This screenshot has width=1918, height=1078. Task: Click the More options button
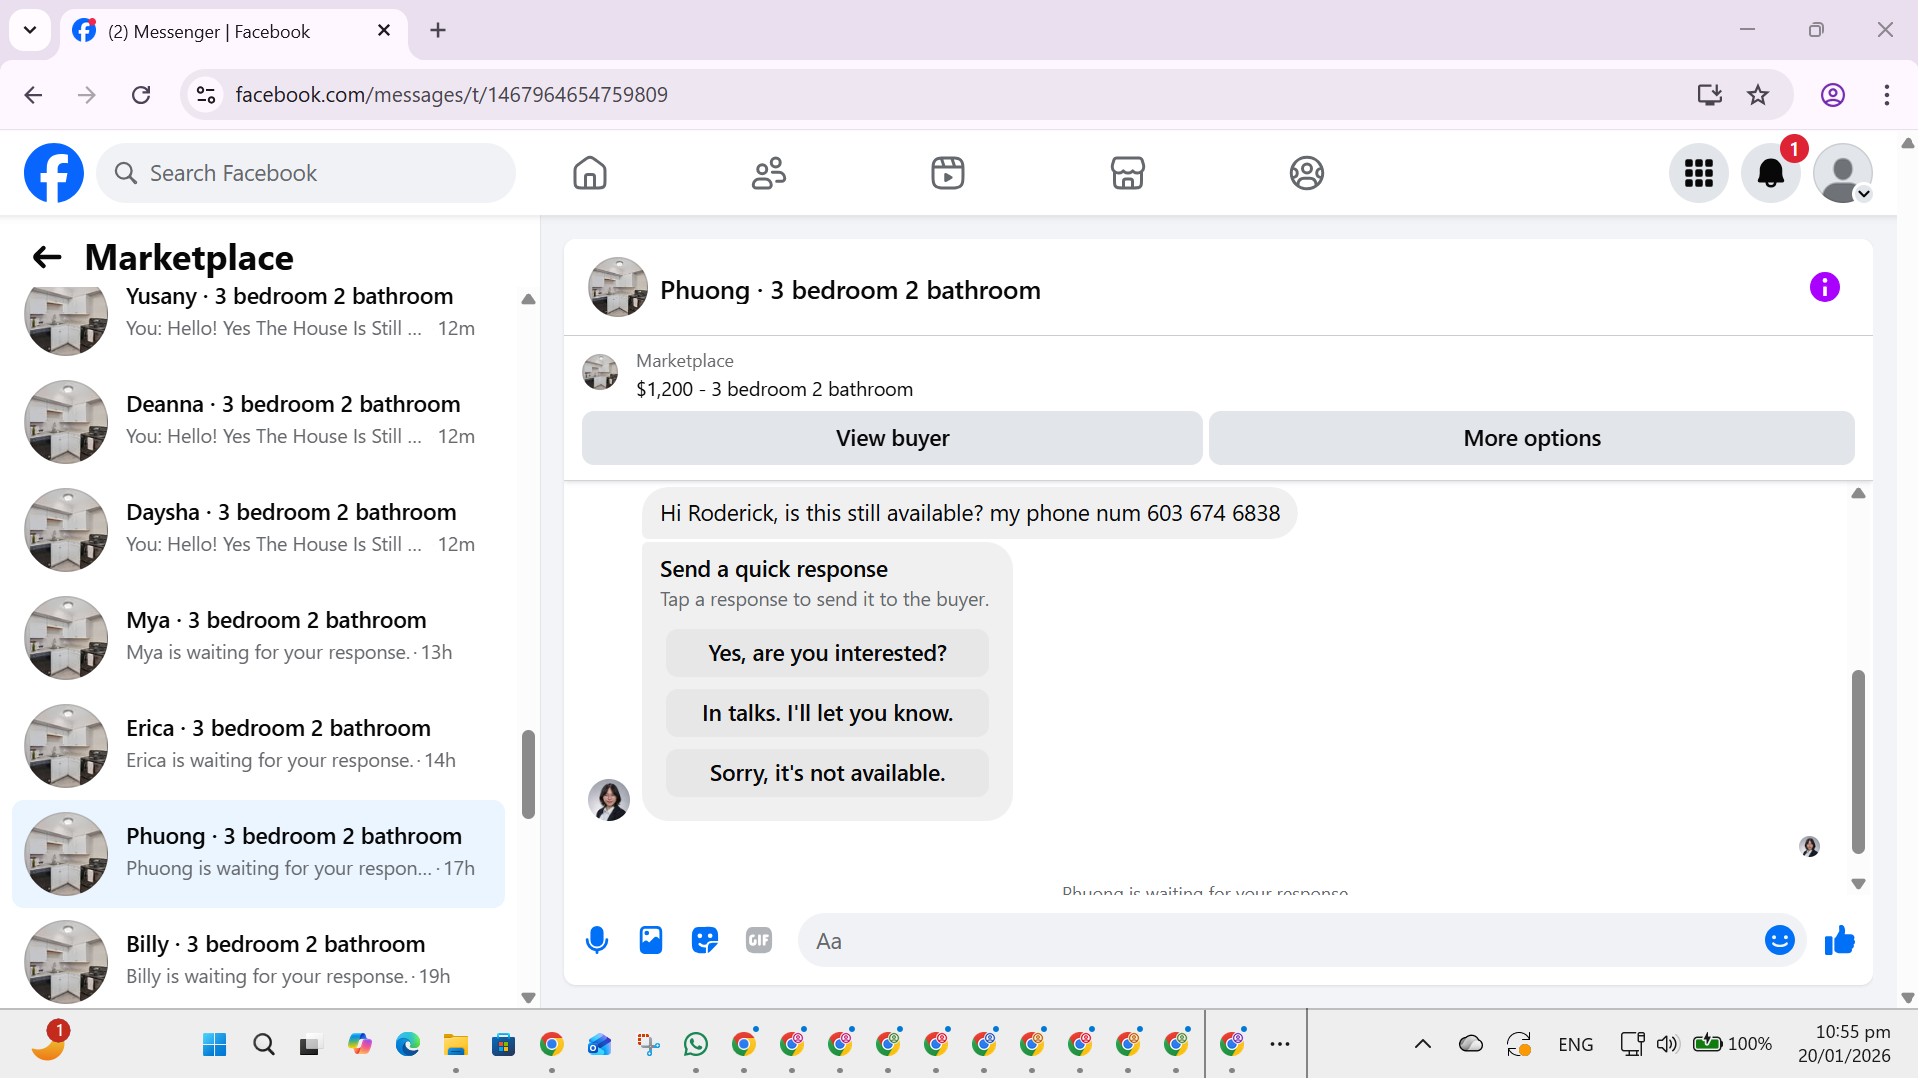pyautogui.click(x=1532, y=438)
